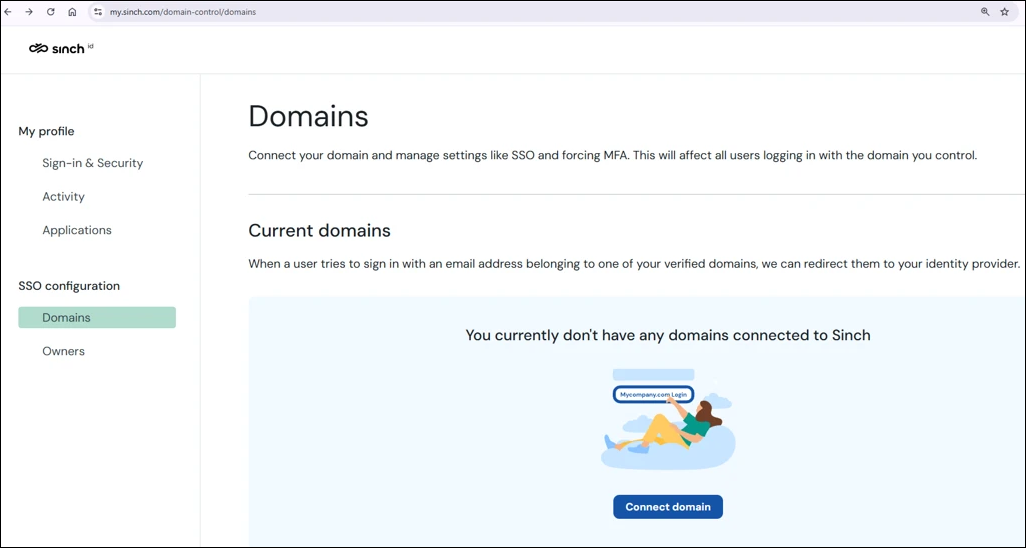Open Sign-in & Security settings
1026x548 pixels.
[92, 163]
